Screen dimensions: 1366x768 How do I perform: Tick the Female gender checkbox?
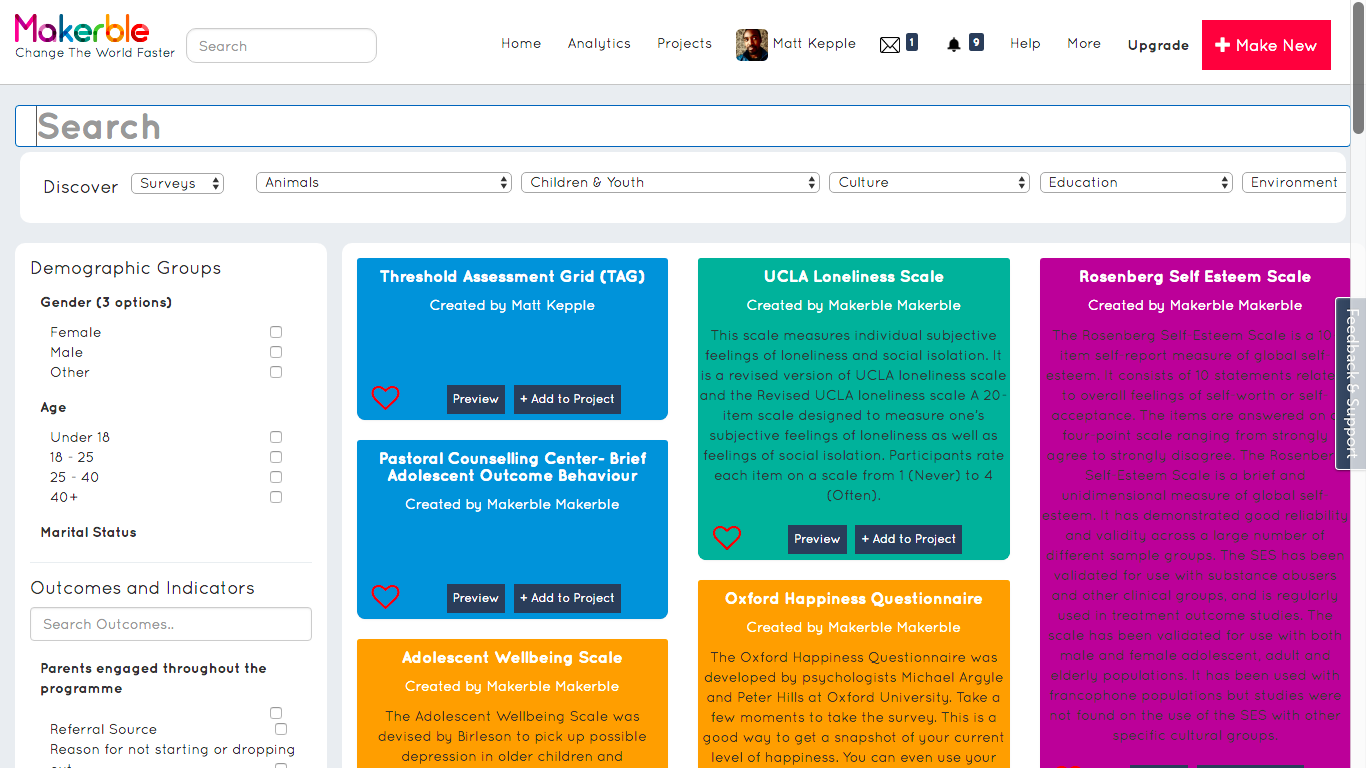(x=276, y=332)
